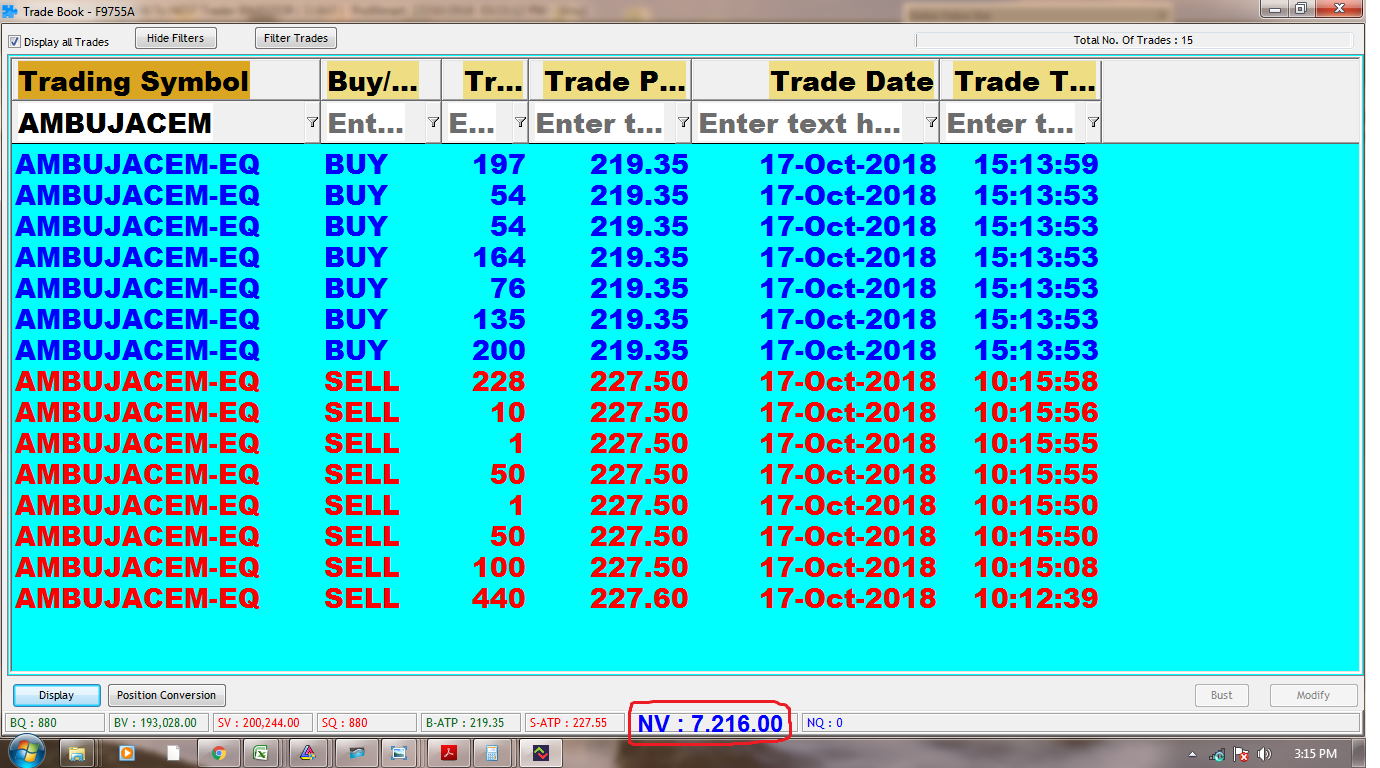Screen dimensions: 1380x768
Task: Click the Hide Filters button
Action: coord(175,38)
